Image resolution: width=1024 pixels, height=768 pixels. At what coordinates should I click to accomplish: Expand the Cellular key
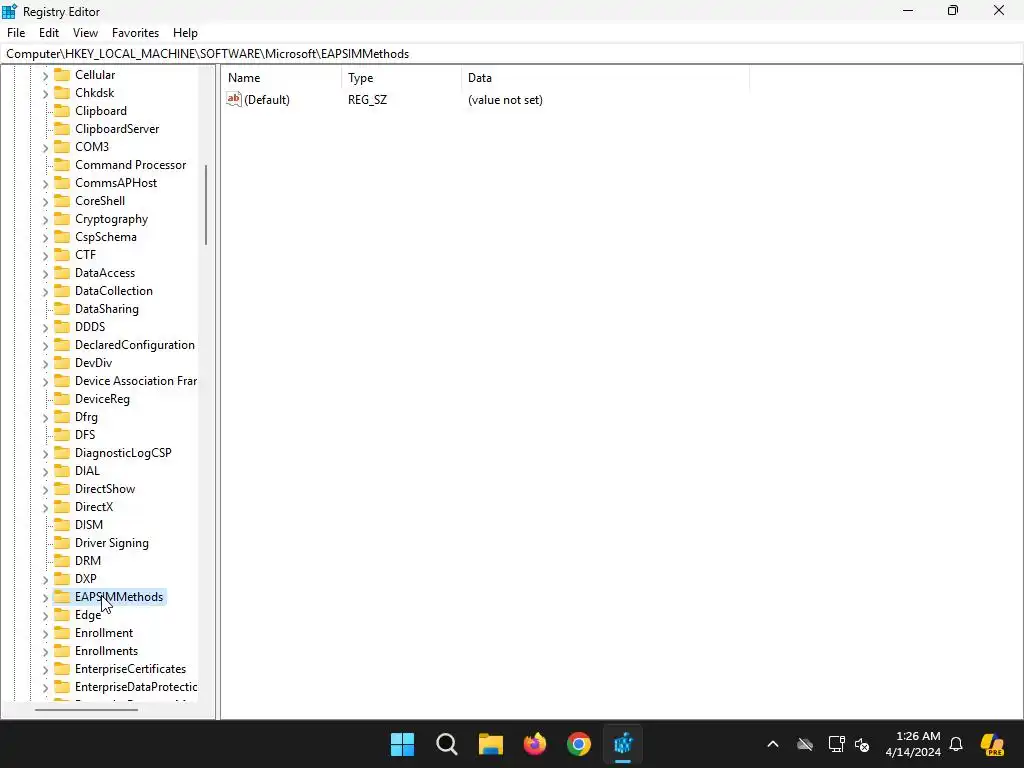(x=45, y=76)
